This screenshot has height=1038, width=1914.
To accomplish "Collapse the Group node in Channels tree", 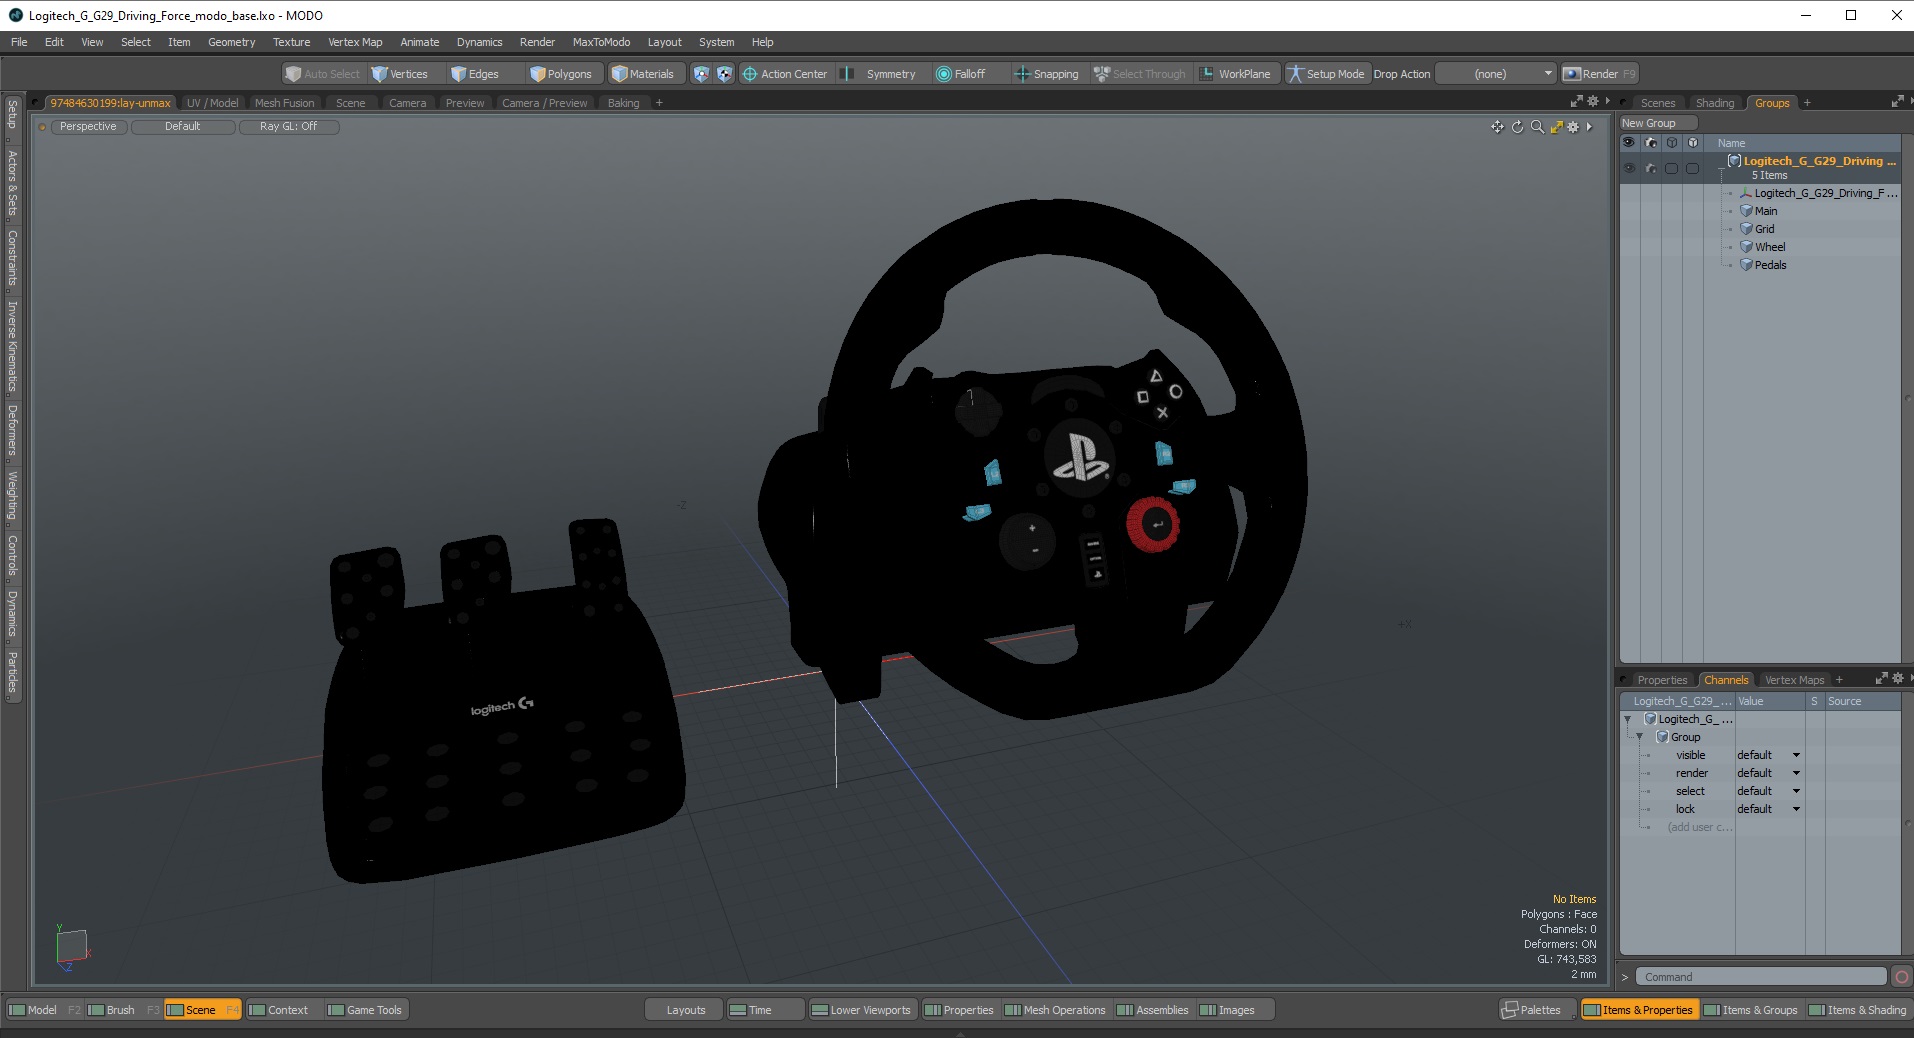I will pyautogui.click(x=1639, y=737).
